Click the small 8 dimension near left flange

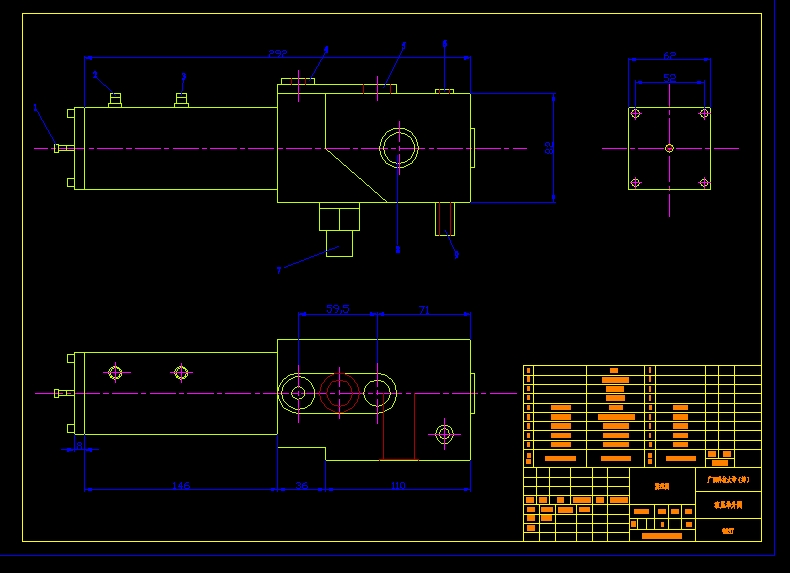pyautogui.click(x=79, y=445)
